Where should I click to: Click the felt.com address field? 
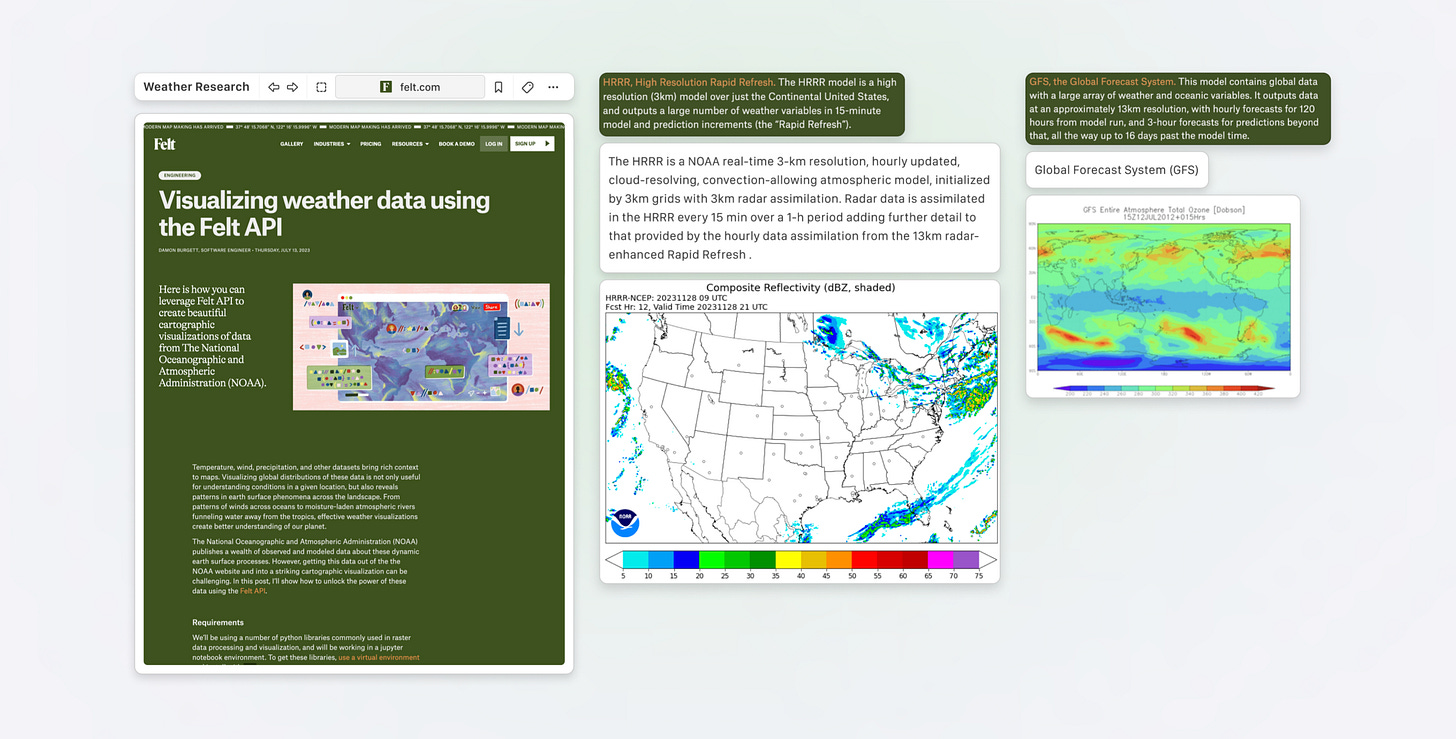click(x=410, y=87)
